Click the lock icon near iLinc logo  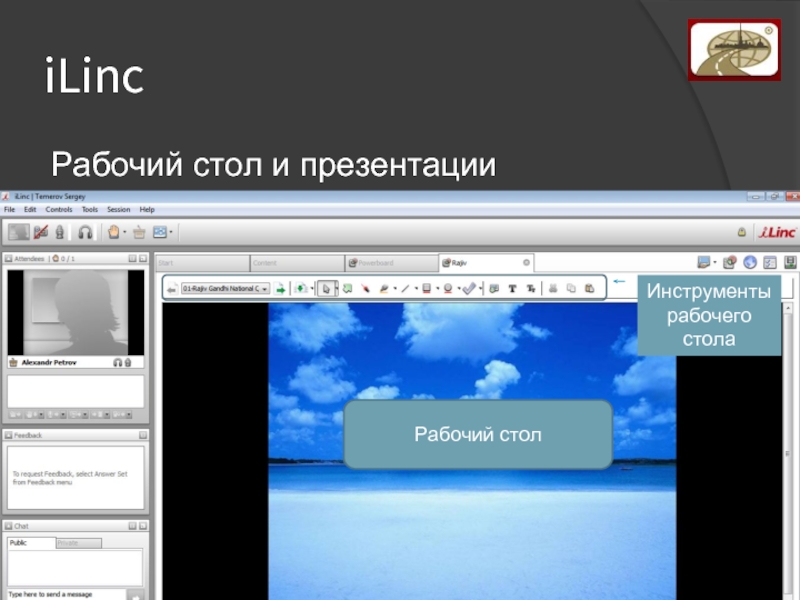coord(742,232)
